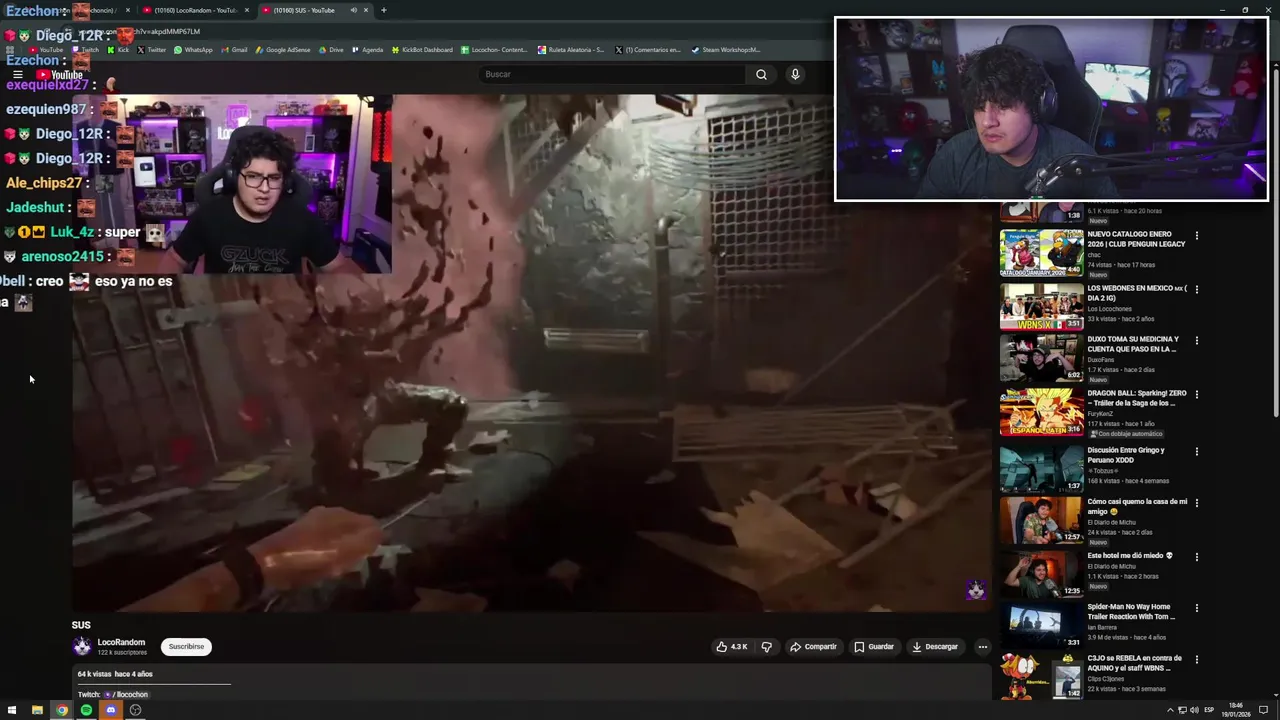Click 'Con doblaje automático' badge
Image resolution: width=1280 pixels, height=720 pixels.
click(x=1126, y=434)
